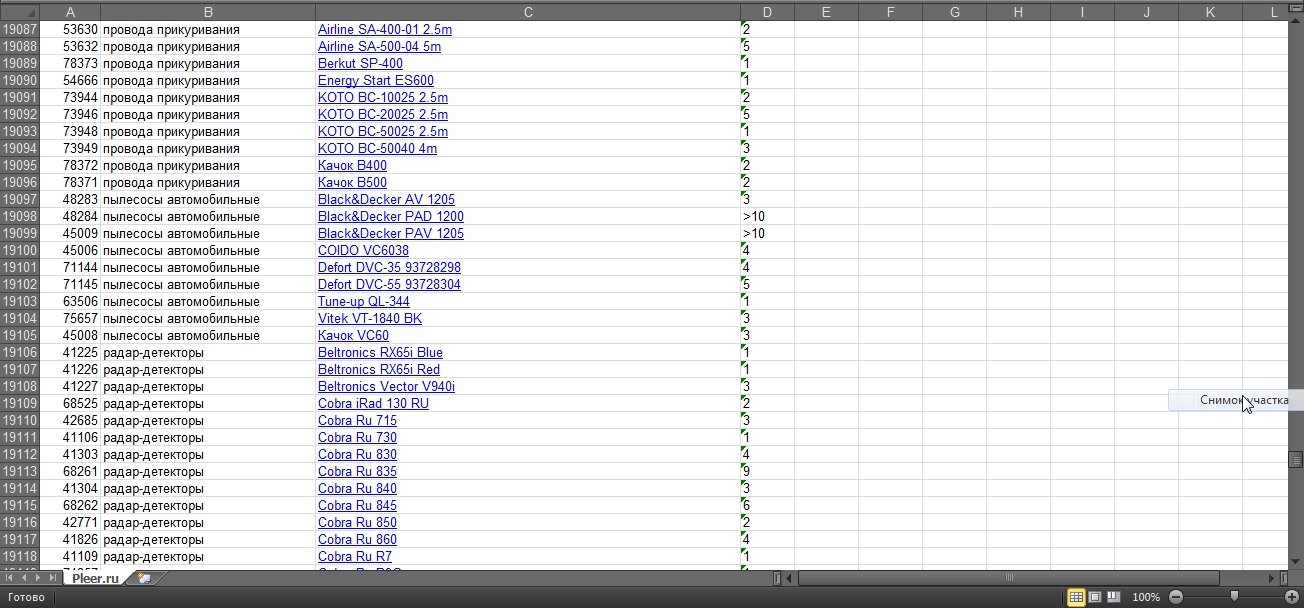Select all cells corner button
This screenshot has width=1304, height=608.
(19, 12)
